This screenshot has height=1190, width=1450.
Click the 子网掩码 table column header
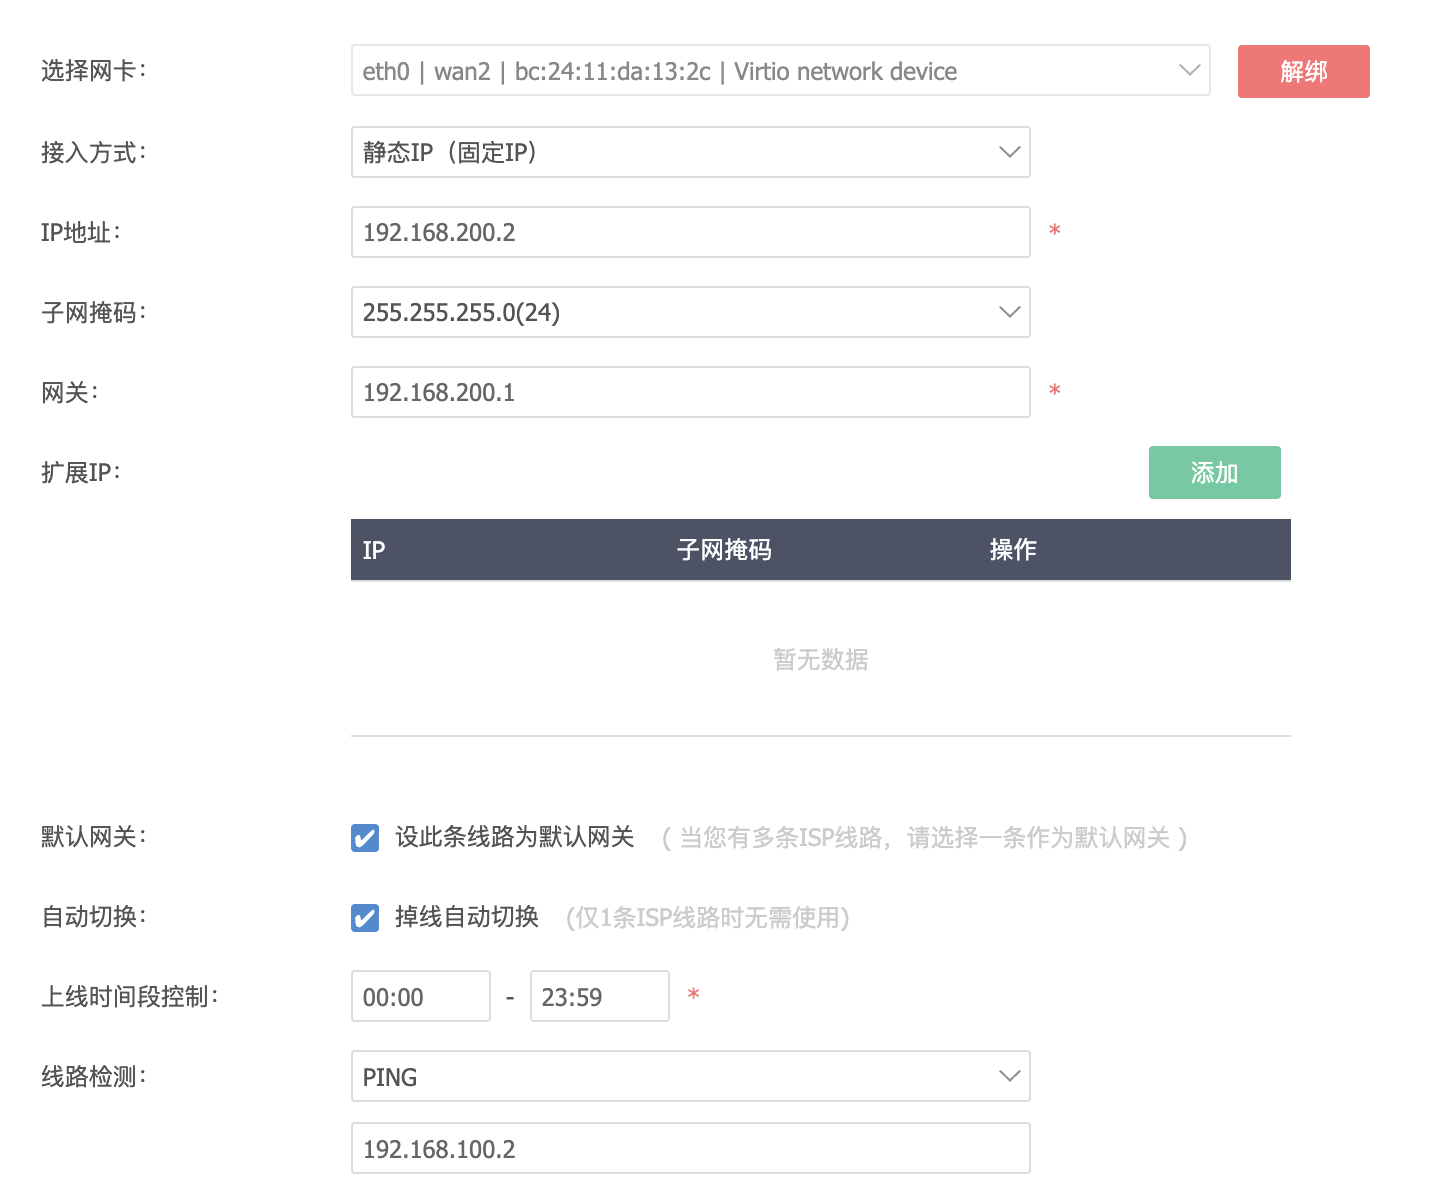tap(724, 550)
